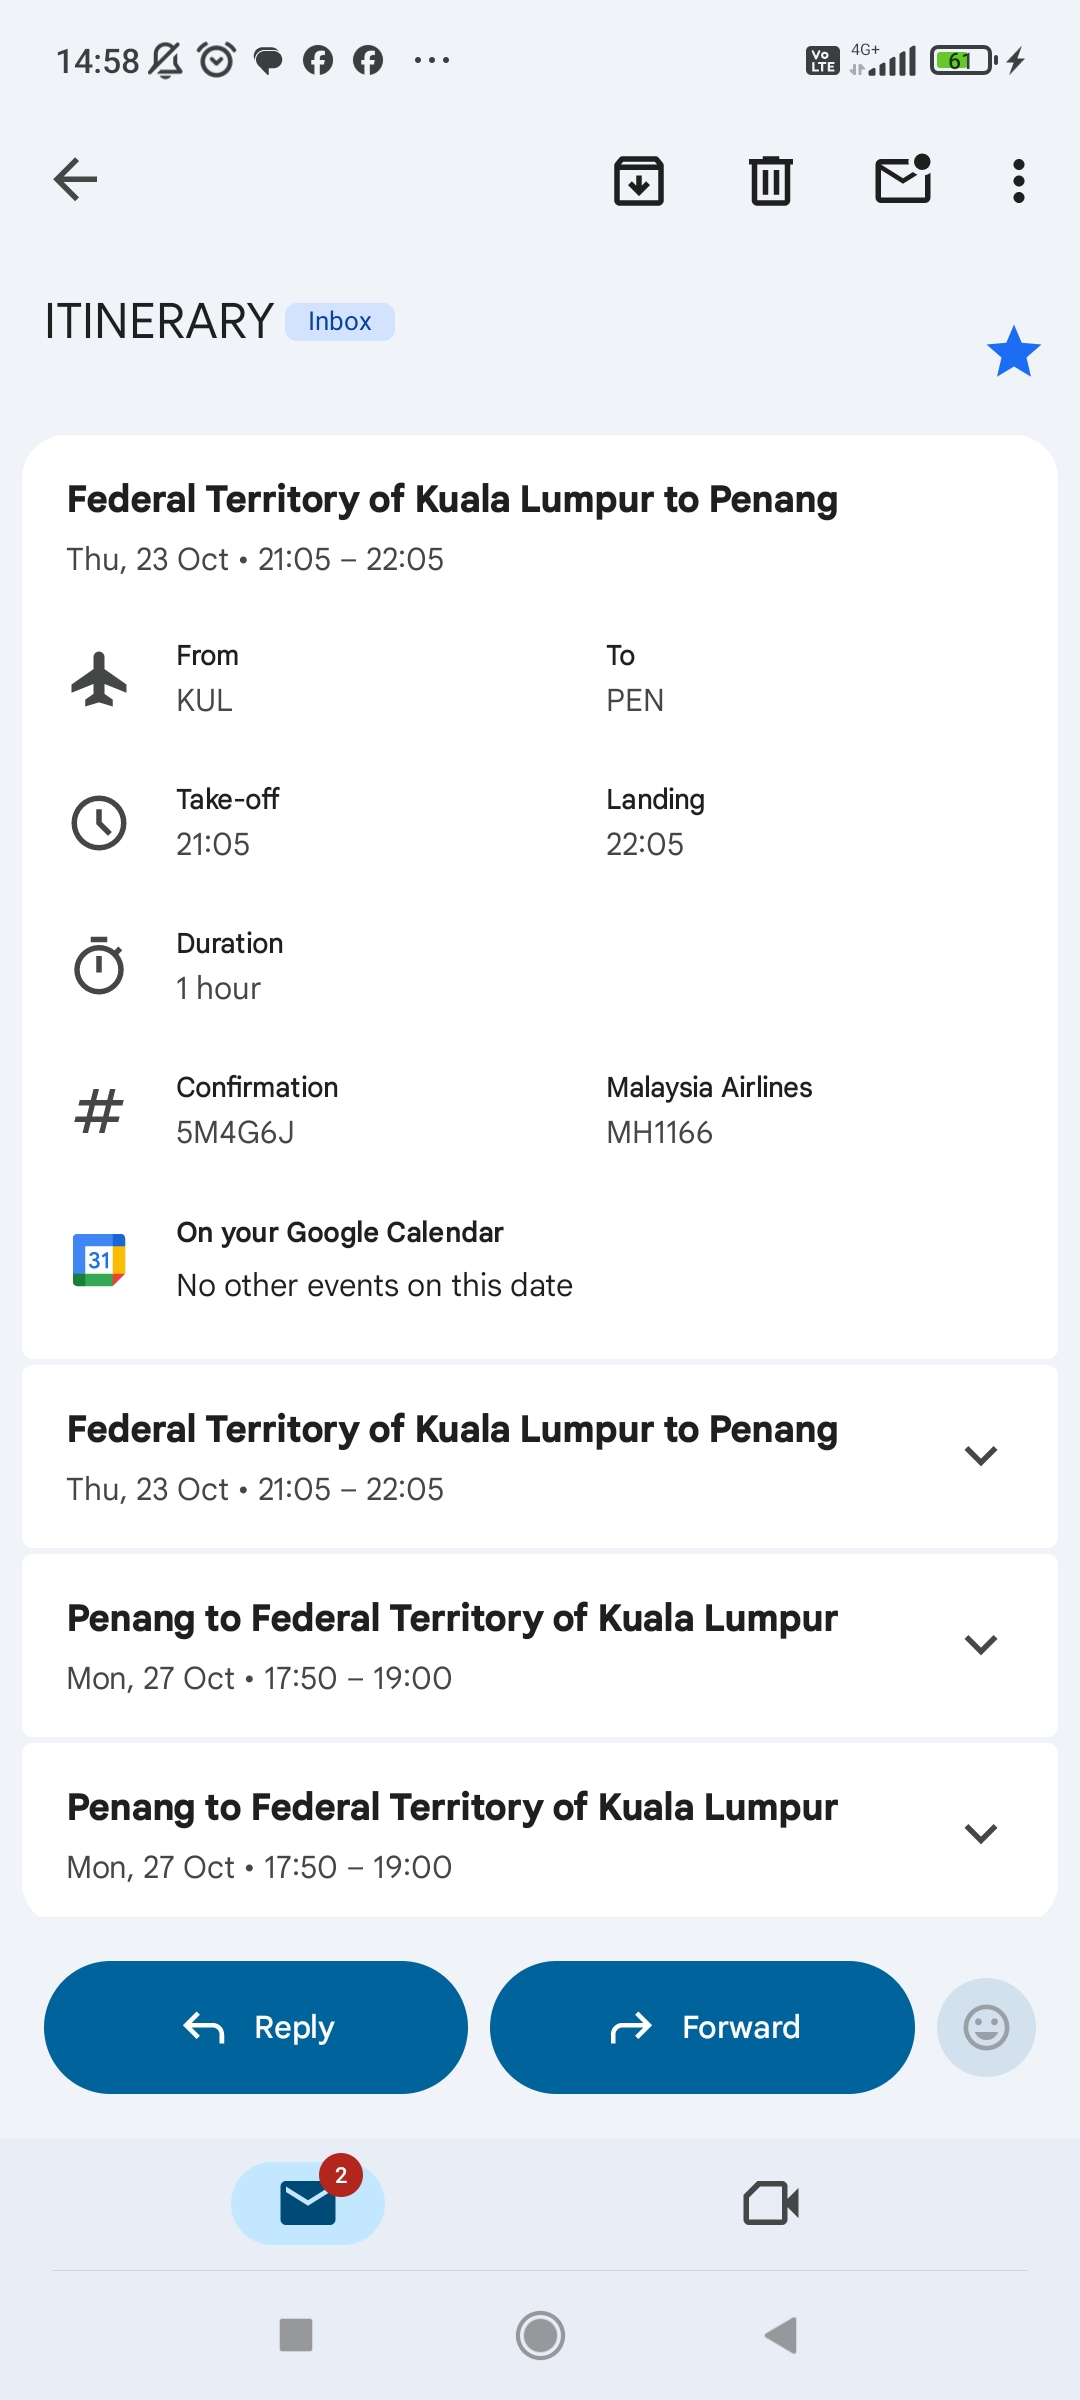This screenshot has width=1080, height=2400.
Task: Tap the Google Calendar icon
Action: [x=99, y=1259]
